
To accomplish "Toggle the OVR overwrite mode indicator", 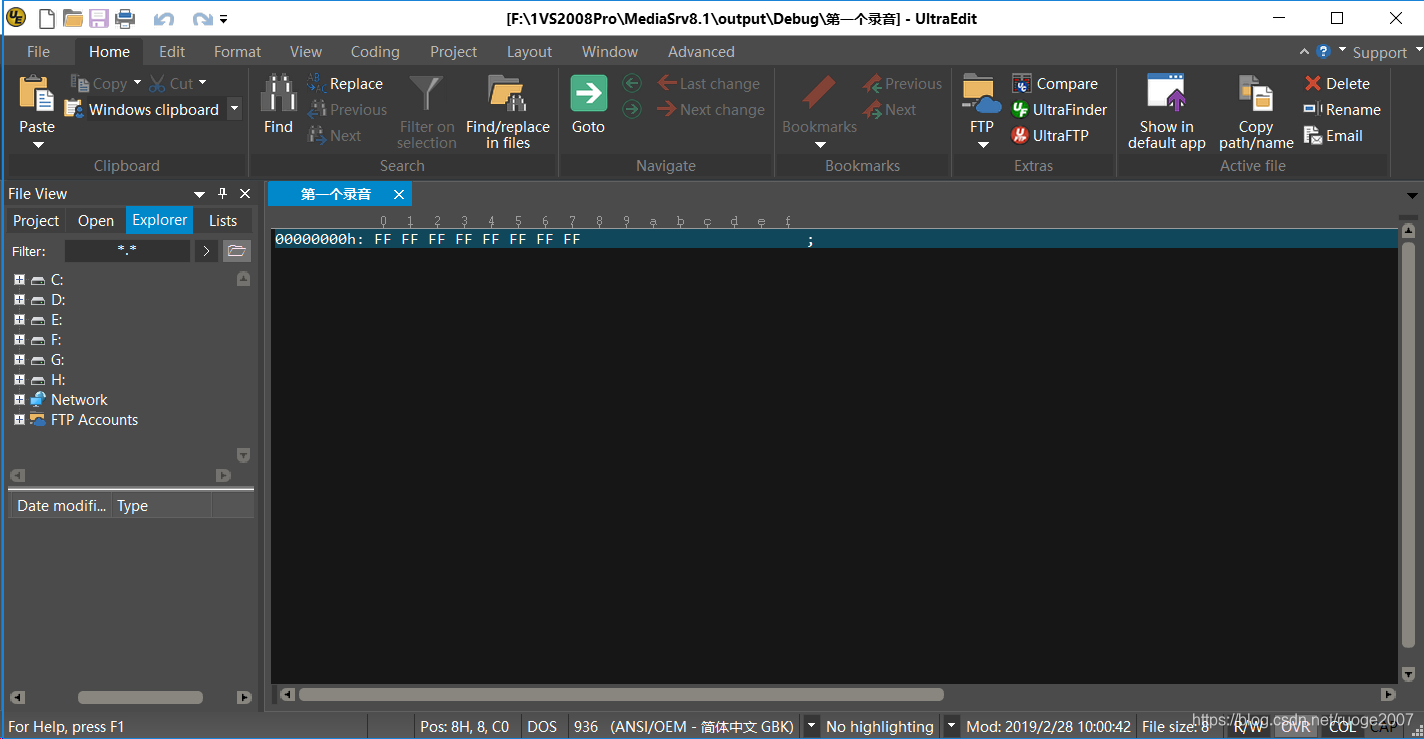I will pyautogui.click(x=1296, y=727).
